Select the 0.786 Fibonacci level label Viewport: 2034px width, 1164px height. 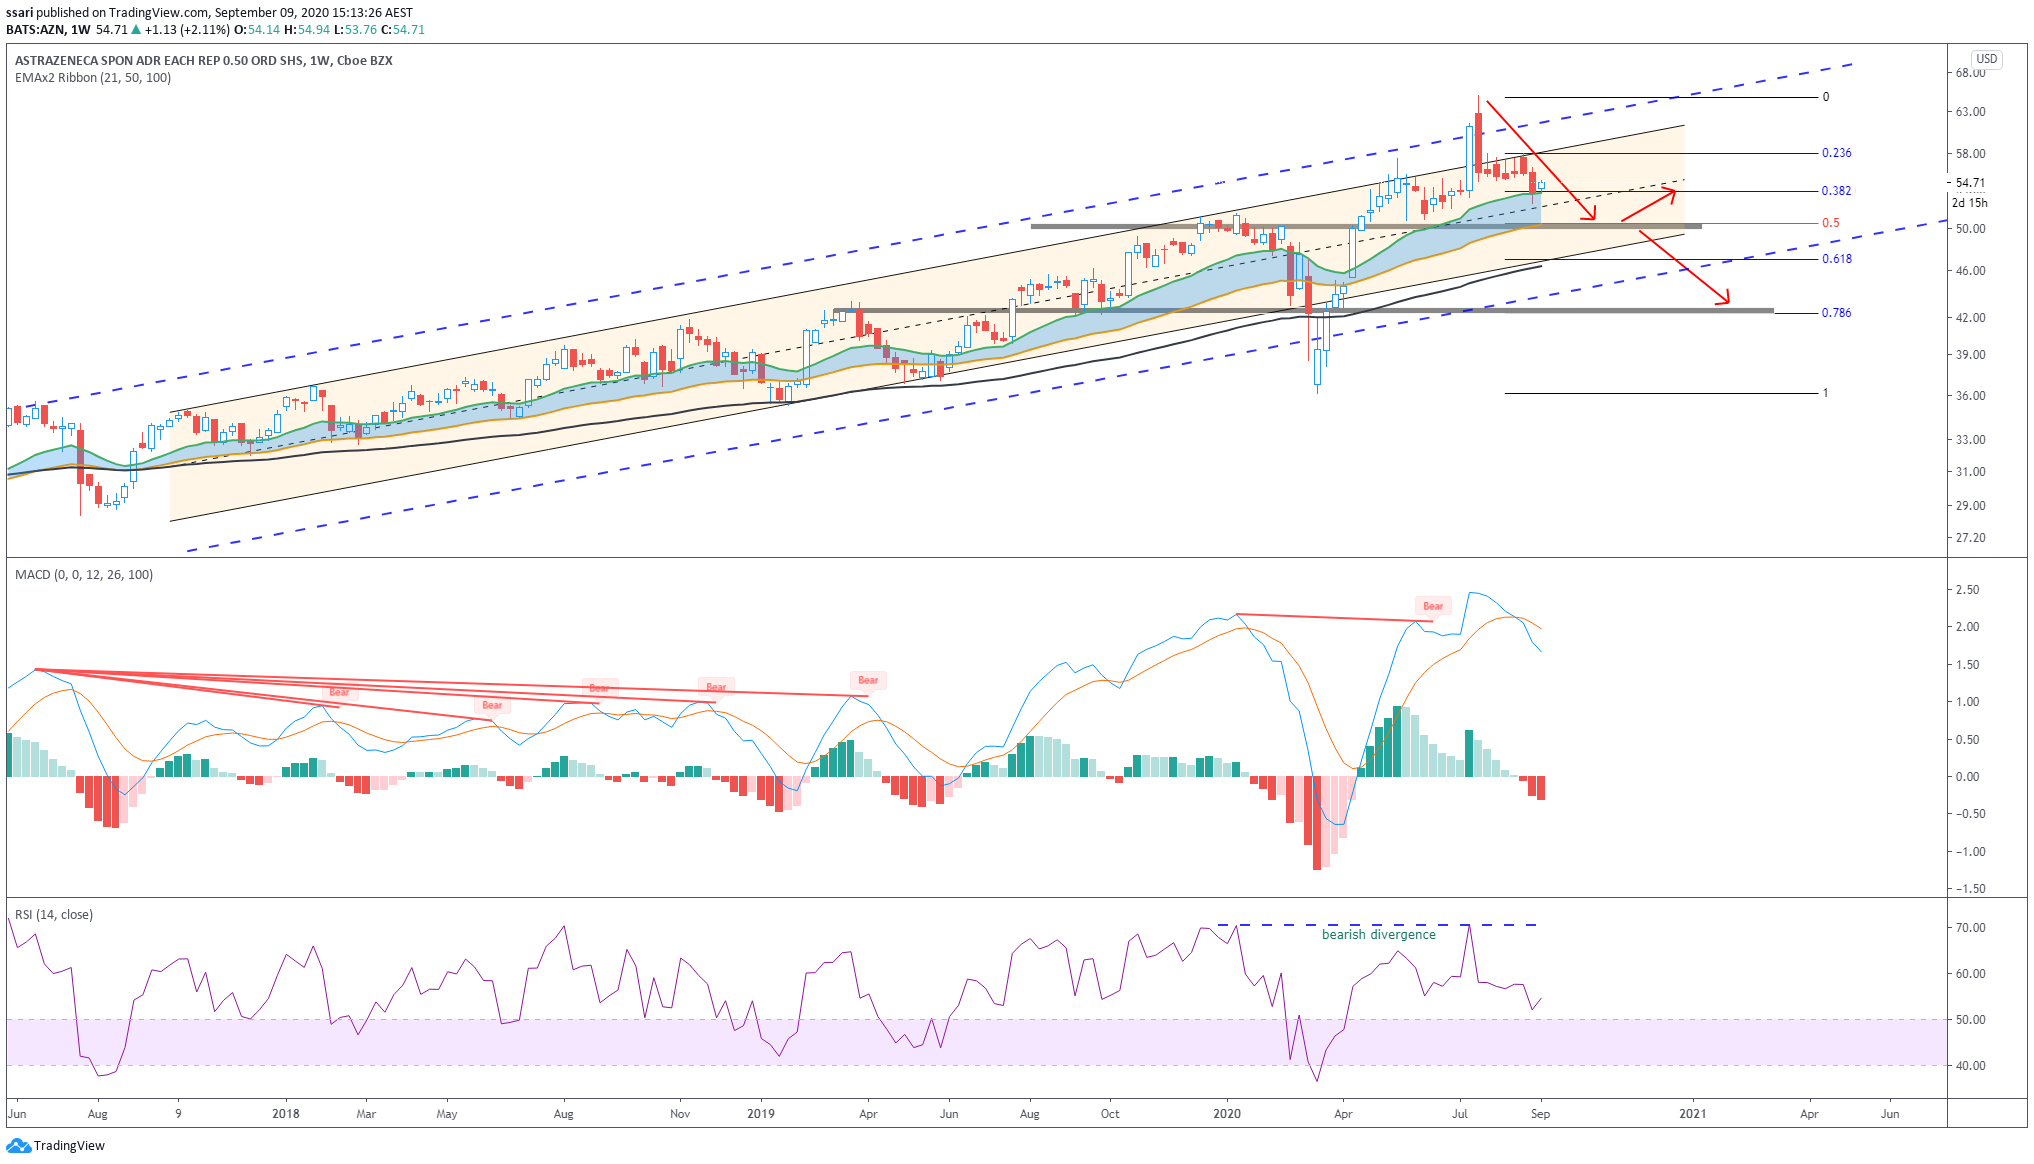pos(1836,313)
